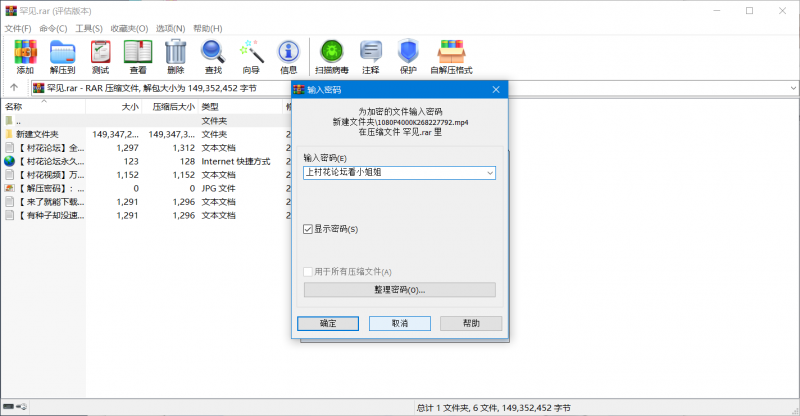Expand the password input dropdown arrow
The image size is (800, 416).
(x=489, y=173)
